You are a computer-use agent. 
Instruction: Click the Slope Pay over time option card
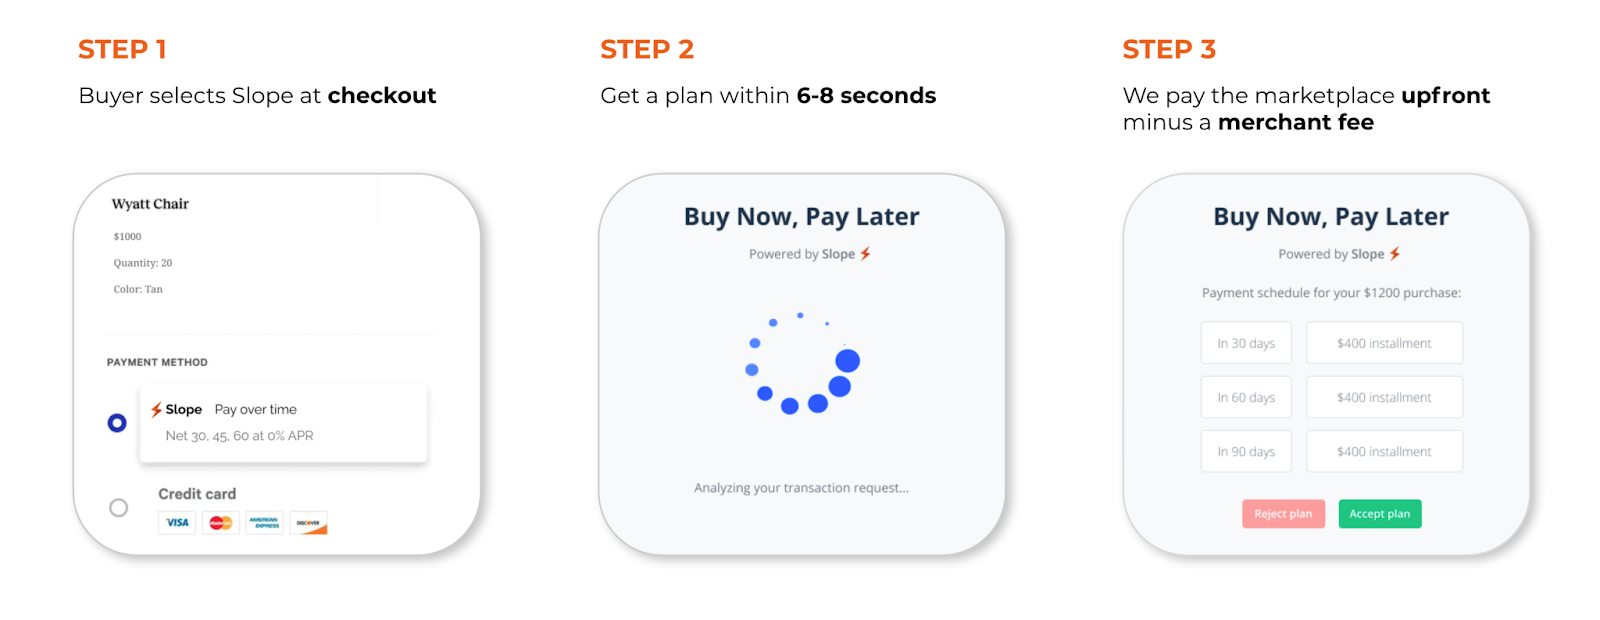pos(283,423)
